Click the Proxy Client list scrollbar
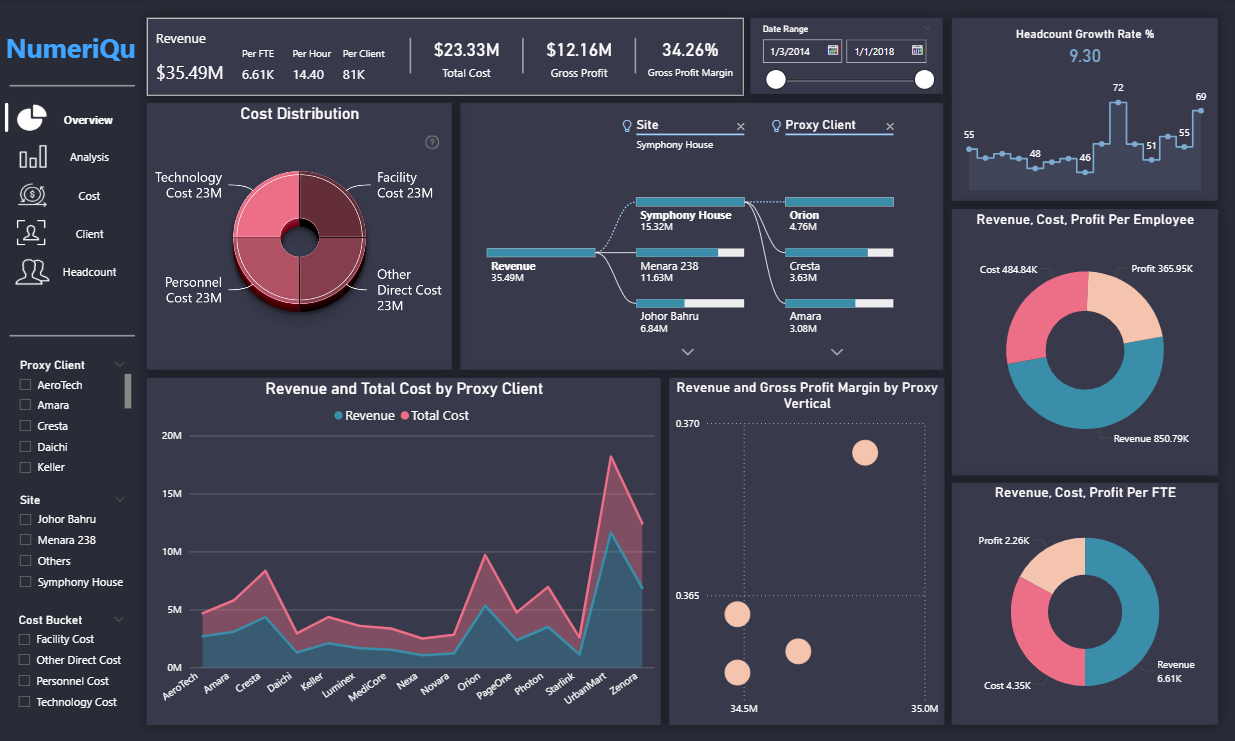The width and height of the screenshot is (1235, 741). point(128,391)
